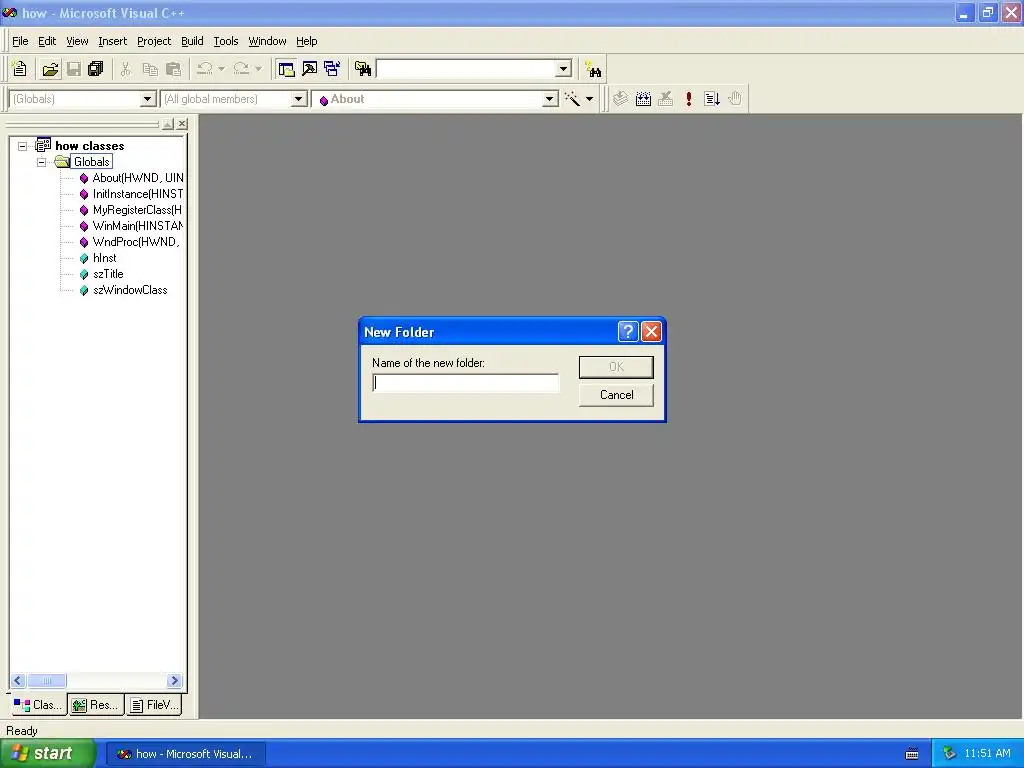Click OK in New Folder dialog
Screen dimensions: 1024x768
click(616, 367)
